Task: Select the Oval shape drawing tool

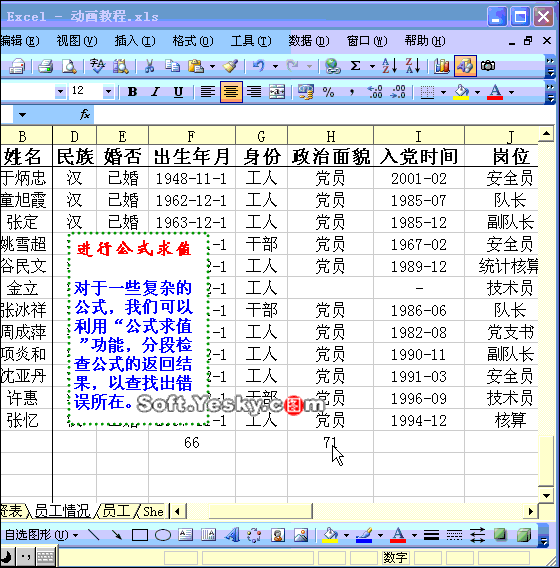Action: [x=163, y=535]
